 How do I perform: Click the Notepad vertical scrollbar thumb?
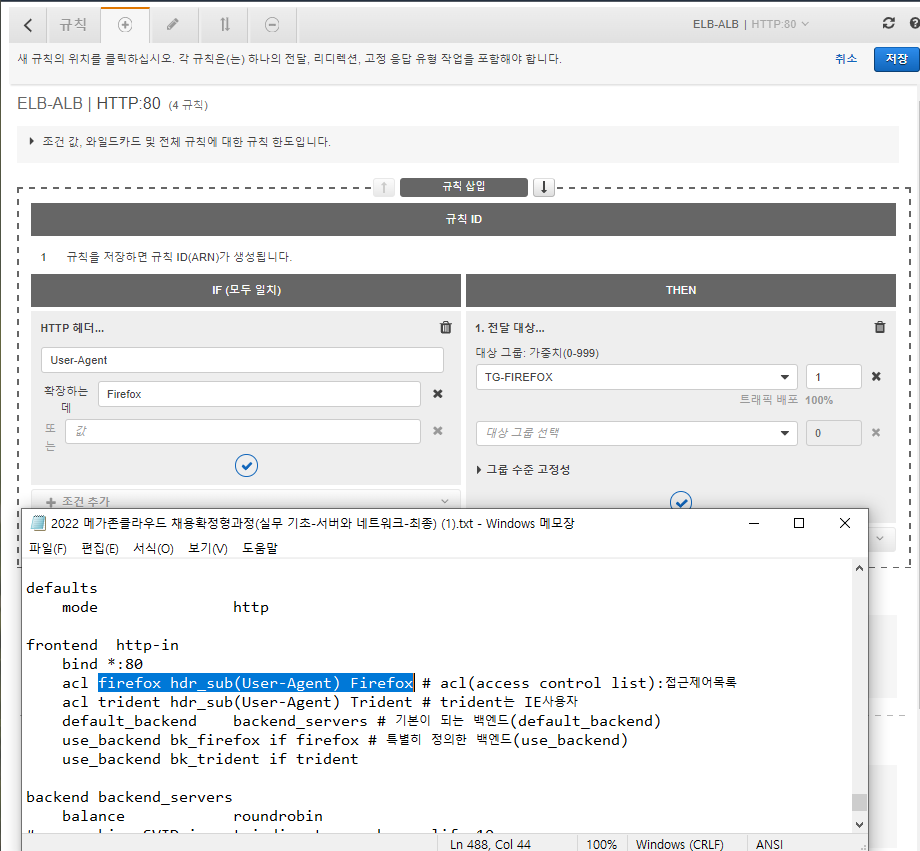pyautogui.click(x=859, y=802)
